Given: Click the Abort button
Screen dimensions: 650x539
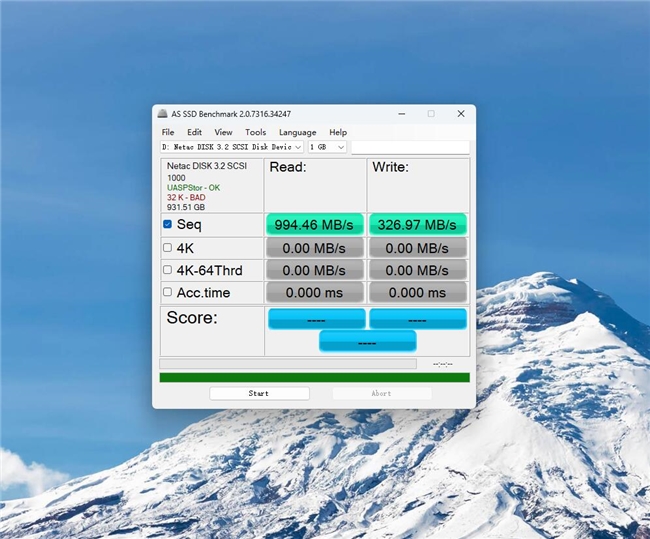Looking at the screenshot, I should 381,393.
